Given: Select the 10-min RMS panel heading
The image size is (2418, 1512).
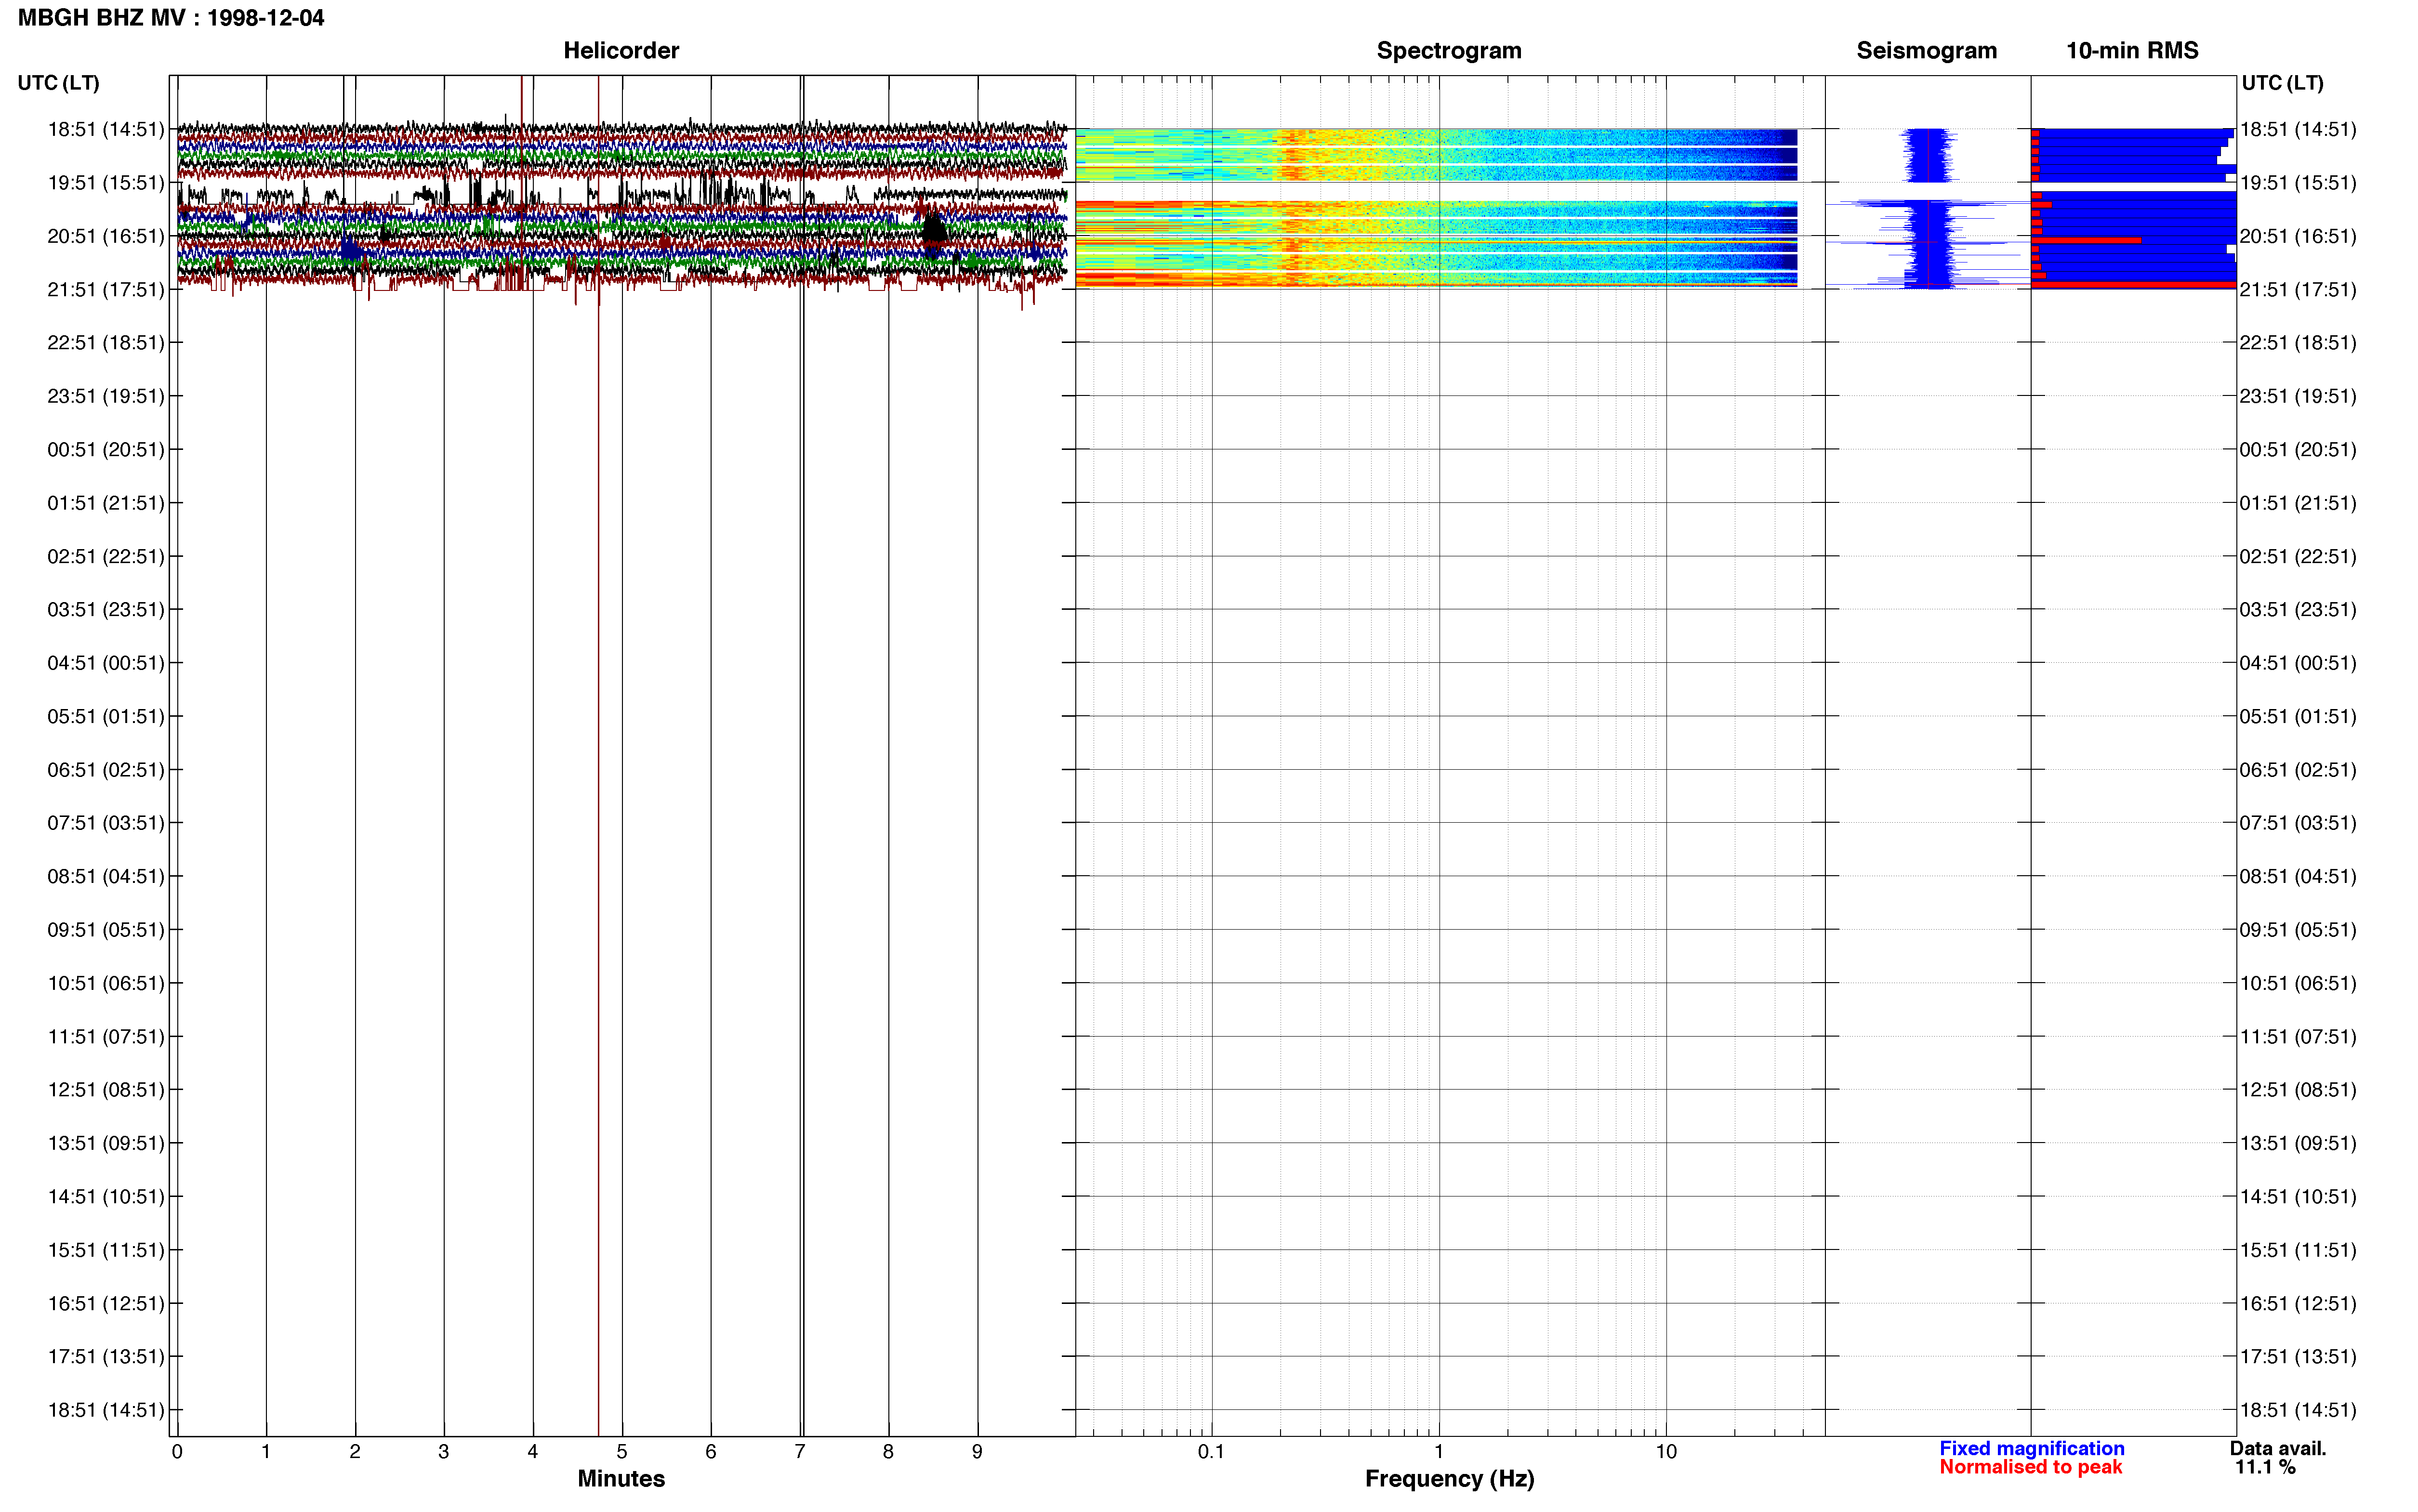Looking at the screenshot, I should pos(2132,50).
